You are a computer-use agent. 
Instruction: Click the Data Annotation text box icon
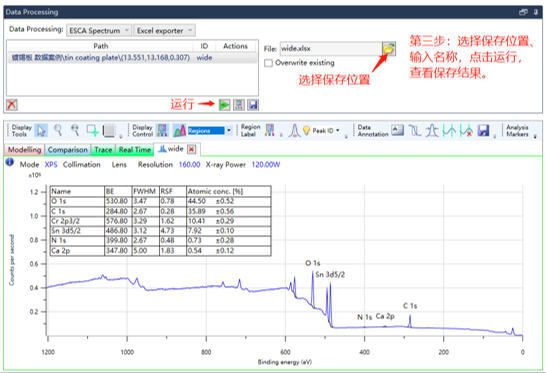(397, 130)
